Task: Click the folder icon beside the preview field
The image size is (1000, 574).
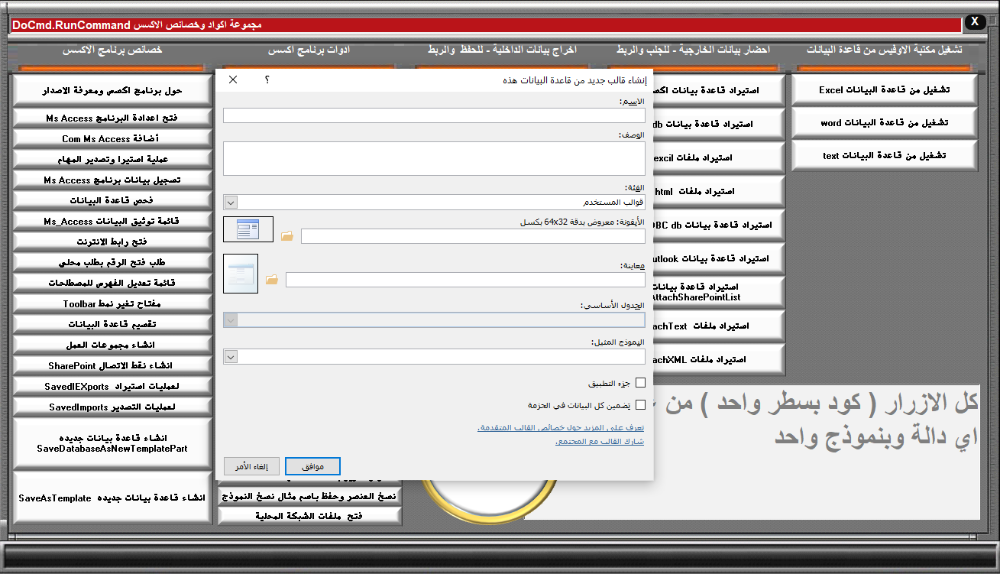Action: point(272,279)
